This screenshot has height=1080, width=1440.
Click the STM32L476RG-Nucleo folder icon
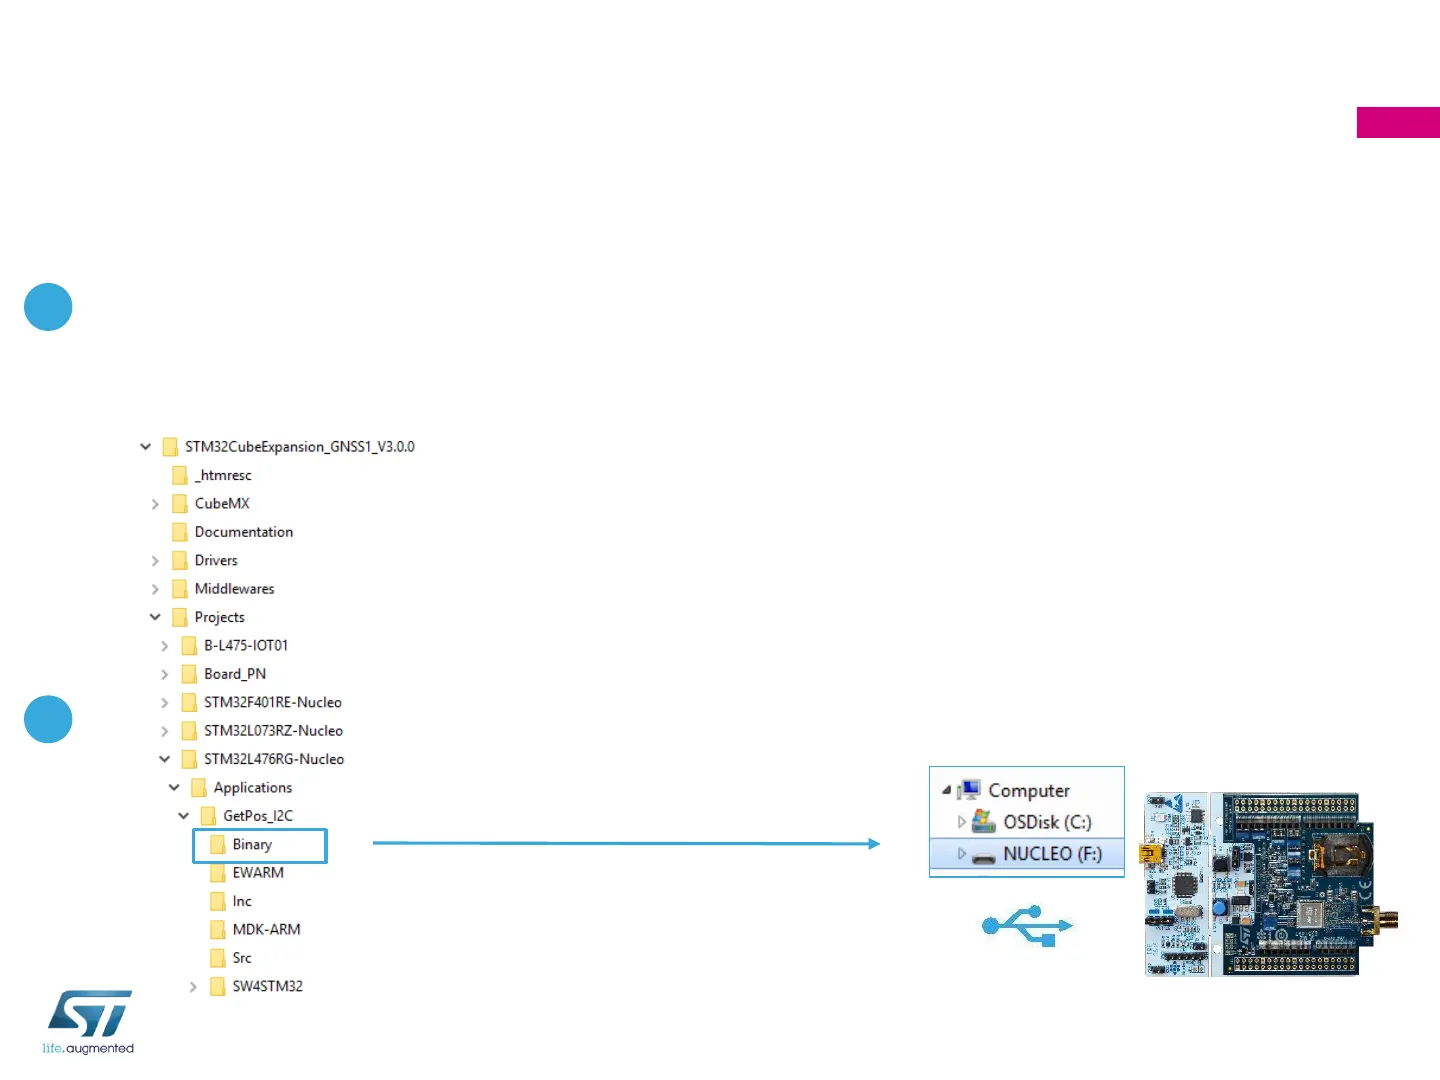pos(189,759)
